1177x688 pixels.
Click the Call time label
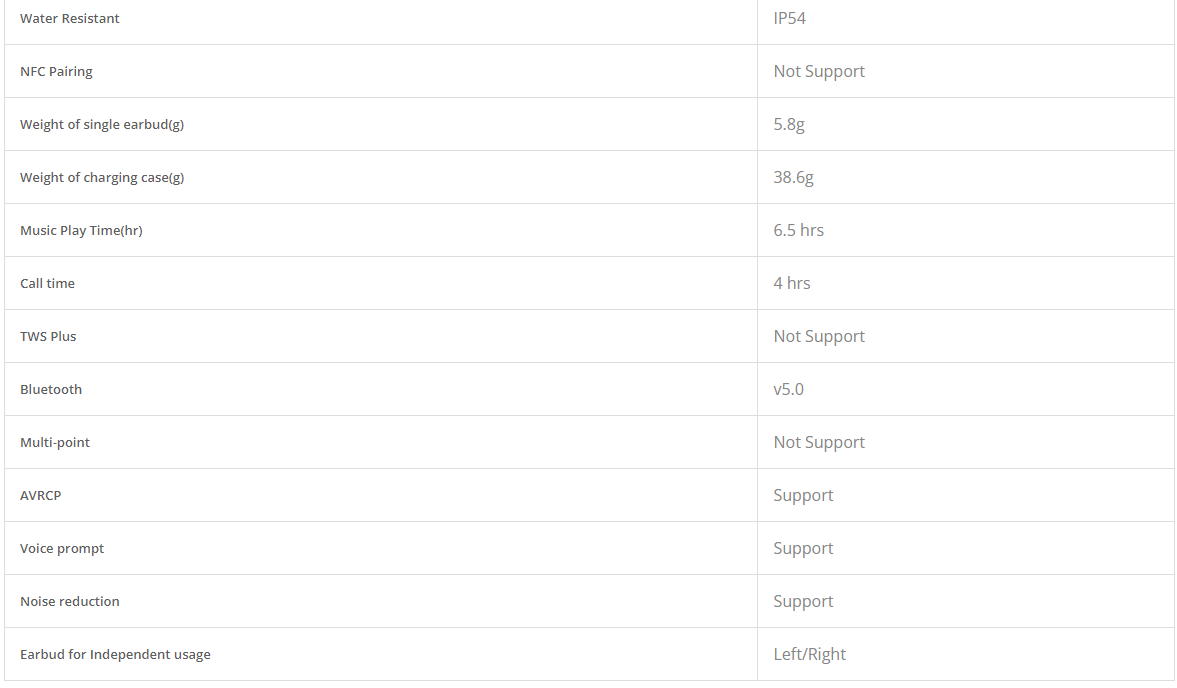[x=47, y=284]
